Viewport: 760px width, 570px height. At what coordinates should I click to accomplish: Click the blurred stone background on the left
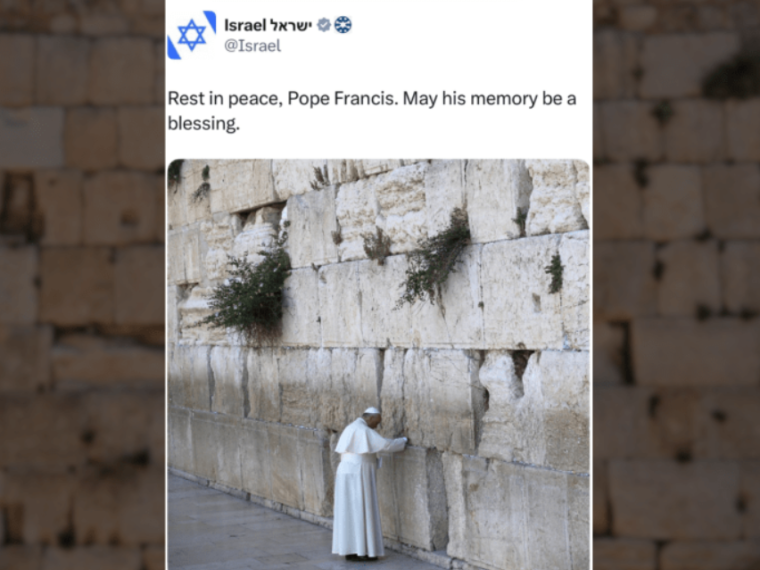coord(82,285)
